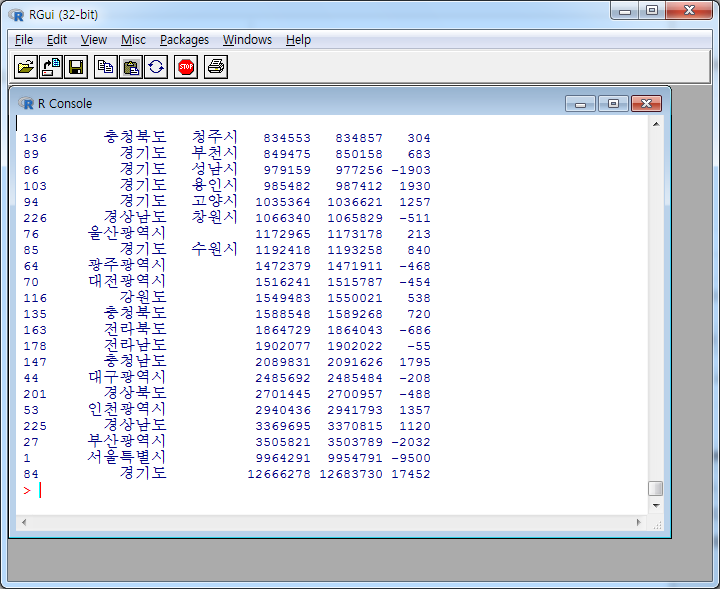
Task: Click the text 대전광역시 in the console
Action: coord(127,281)
